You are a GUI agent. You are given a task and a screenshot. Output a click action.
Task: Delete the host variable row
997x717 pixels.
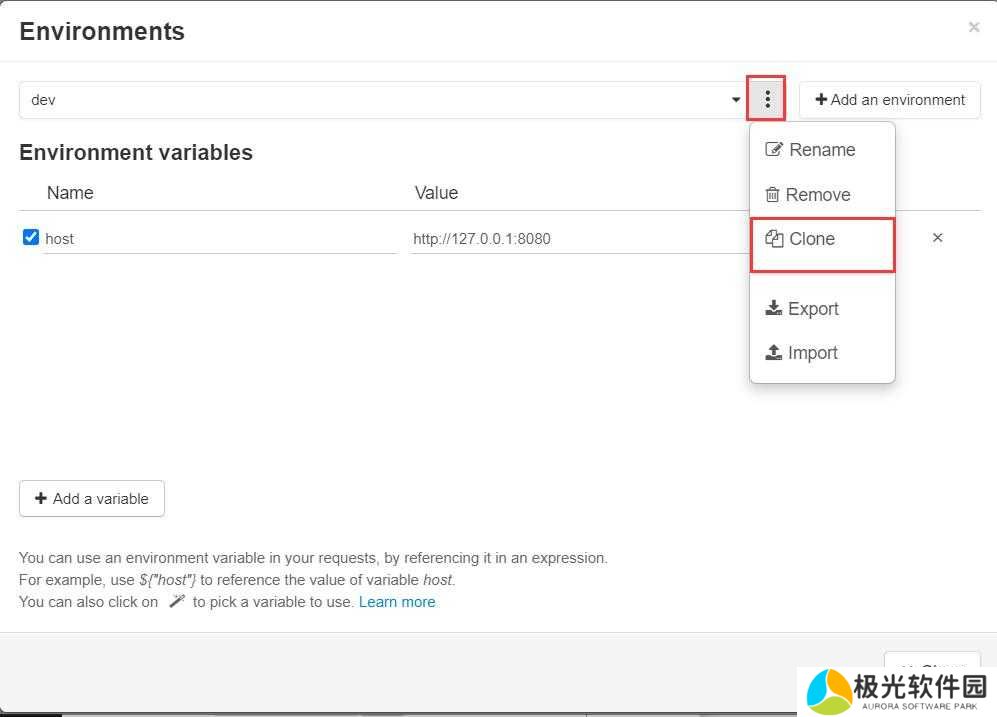[x=937, y=238]
